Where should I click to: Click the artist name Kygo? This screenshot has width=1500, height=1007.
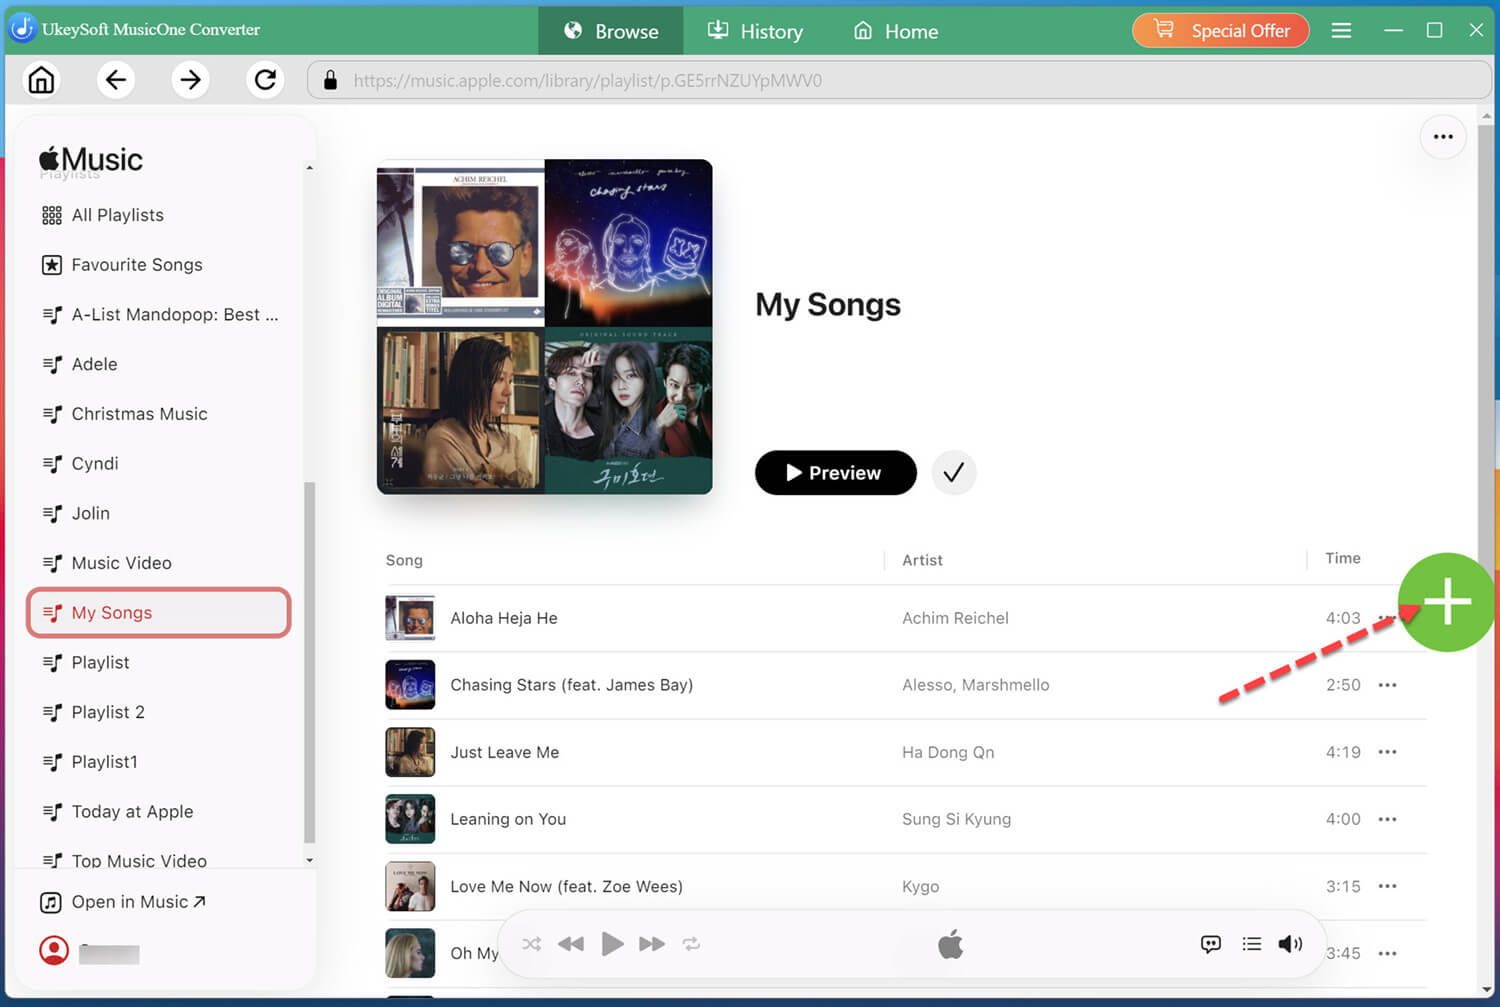(x=921, y=886)
